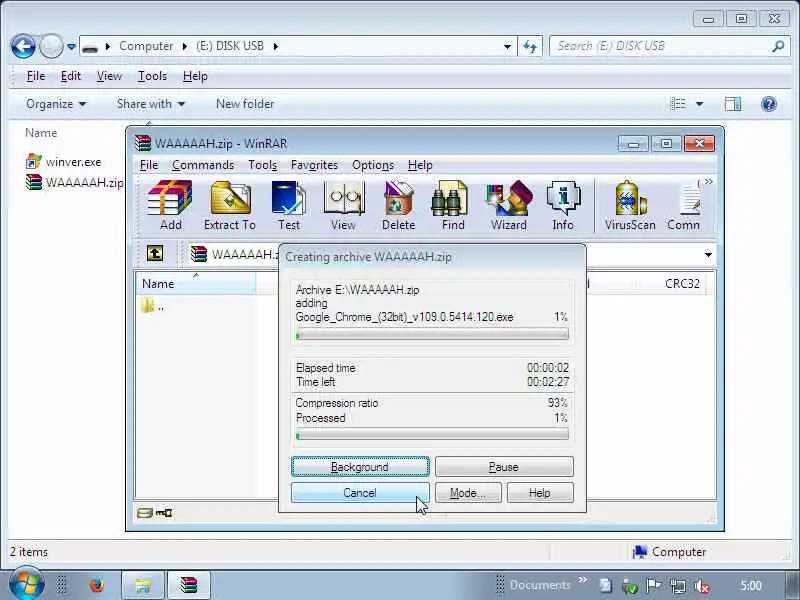The image size is (800, 600).
Task: Click New folder in Explorer toolbar
Action: pyautogui.click(x=245, y=104)
